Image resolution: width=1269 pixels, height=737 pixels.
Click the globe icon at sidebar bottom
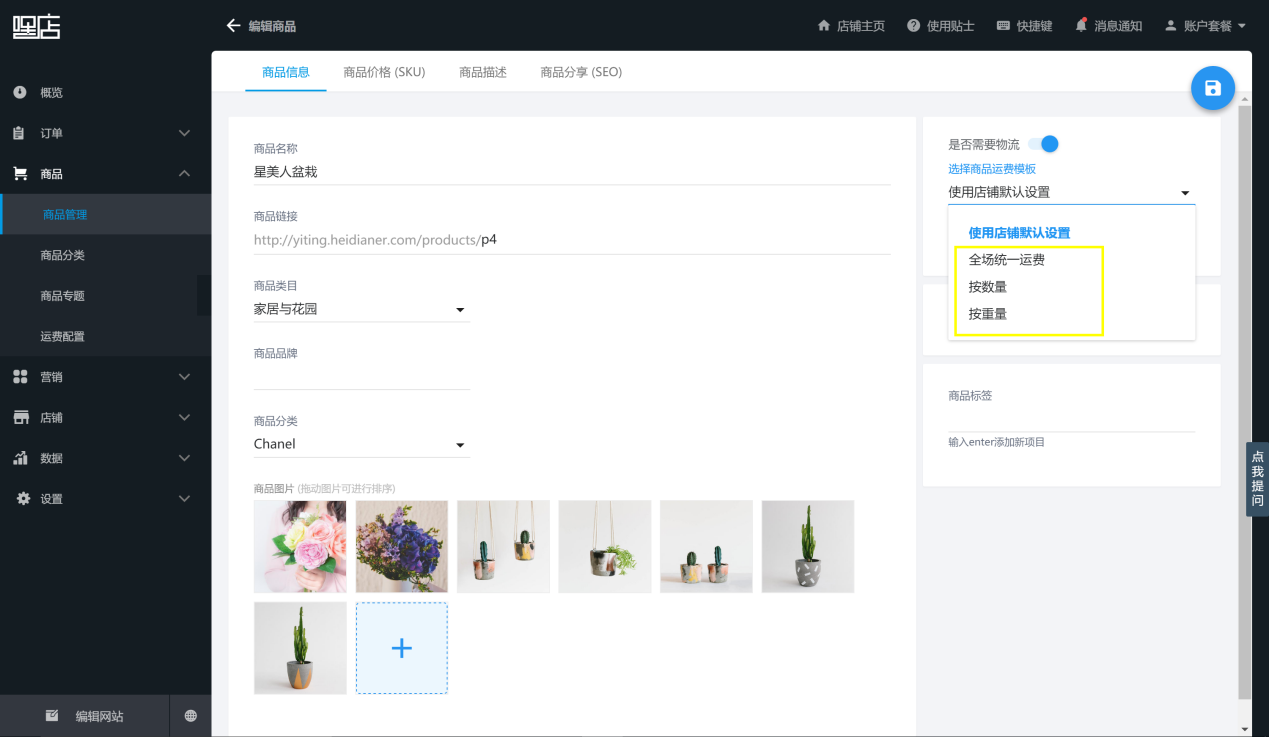191,716
